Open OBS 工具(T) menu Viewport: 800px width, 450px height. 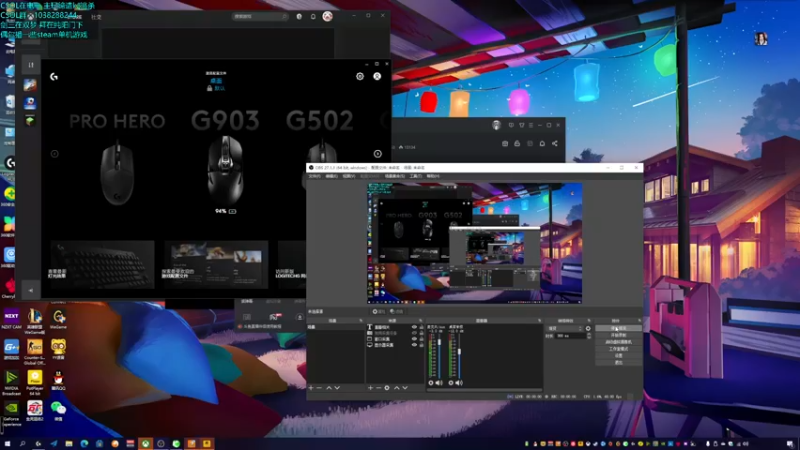click(x=415, y=176)
